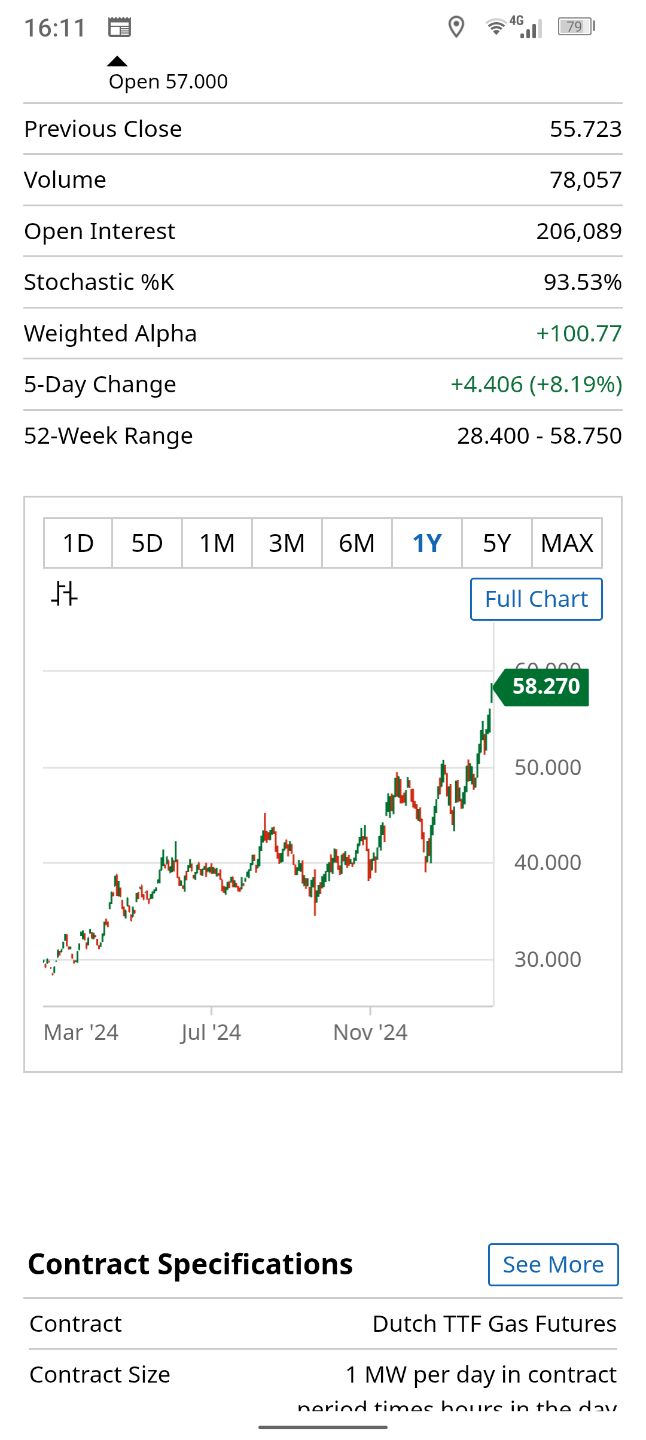Click the black triangle Open price marker

[x=117, y=62]
